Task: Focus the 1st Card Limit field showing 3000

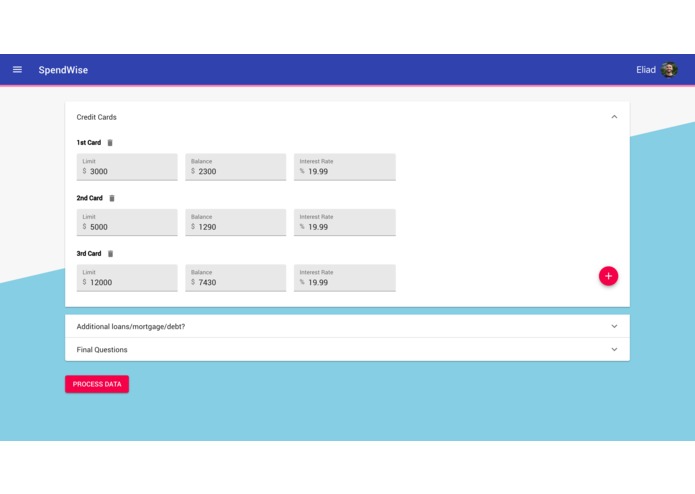Action: (x=127, y=167)
